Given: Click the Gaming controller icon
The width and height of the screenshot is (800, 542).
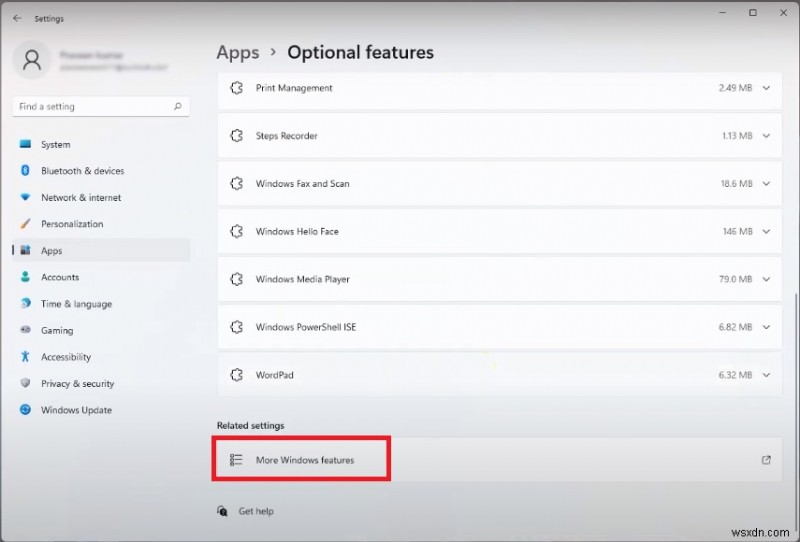Looking at the screenshot, I should 25,331.
